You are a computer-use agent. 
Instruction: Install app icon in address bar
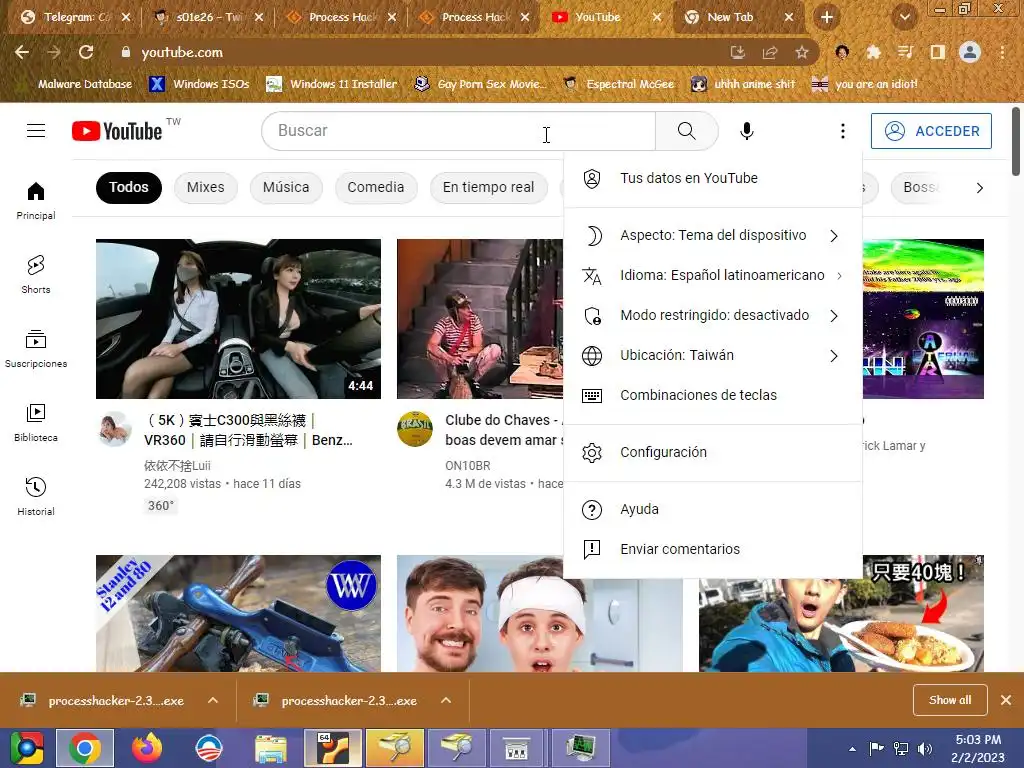pyautogui.click(x=737, y=52)
